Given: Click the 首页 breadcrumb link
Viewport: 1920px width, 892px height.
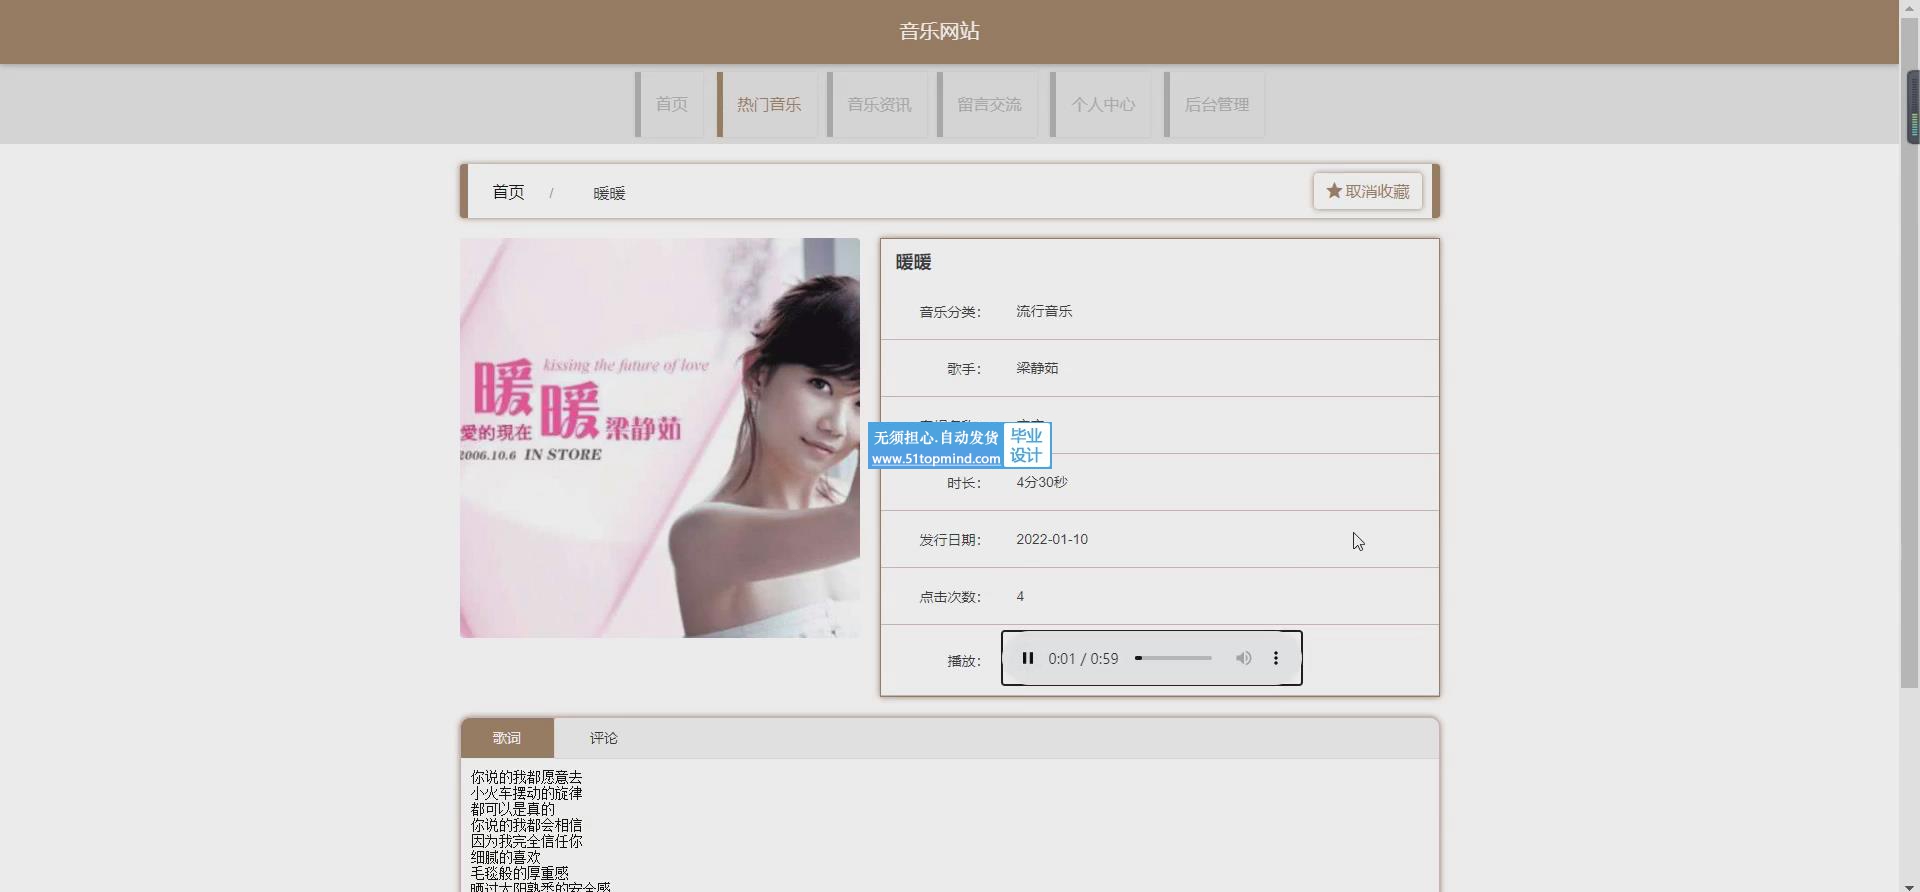Looking at the screenshot, I should (508, 192).
